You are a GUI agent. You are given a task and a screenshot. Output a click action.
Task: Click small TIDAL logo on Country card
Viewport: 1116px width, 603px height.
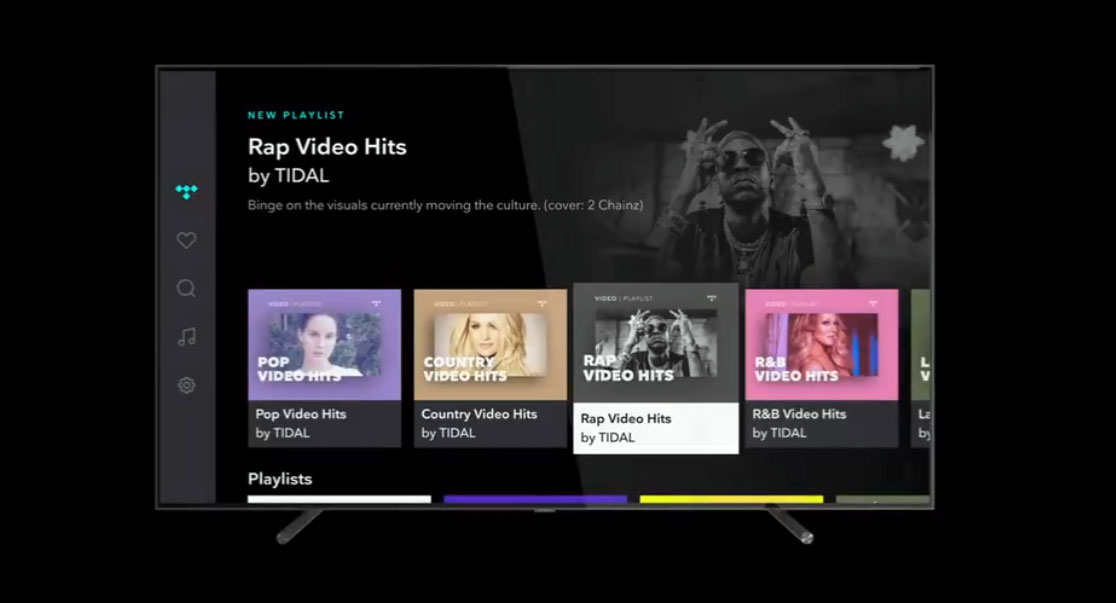541,303
